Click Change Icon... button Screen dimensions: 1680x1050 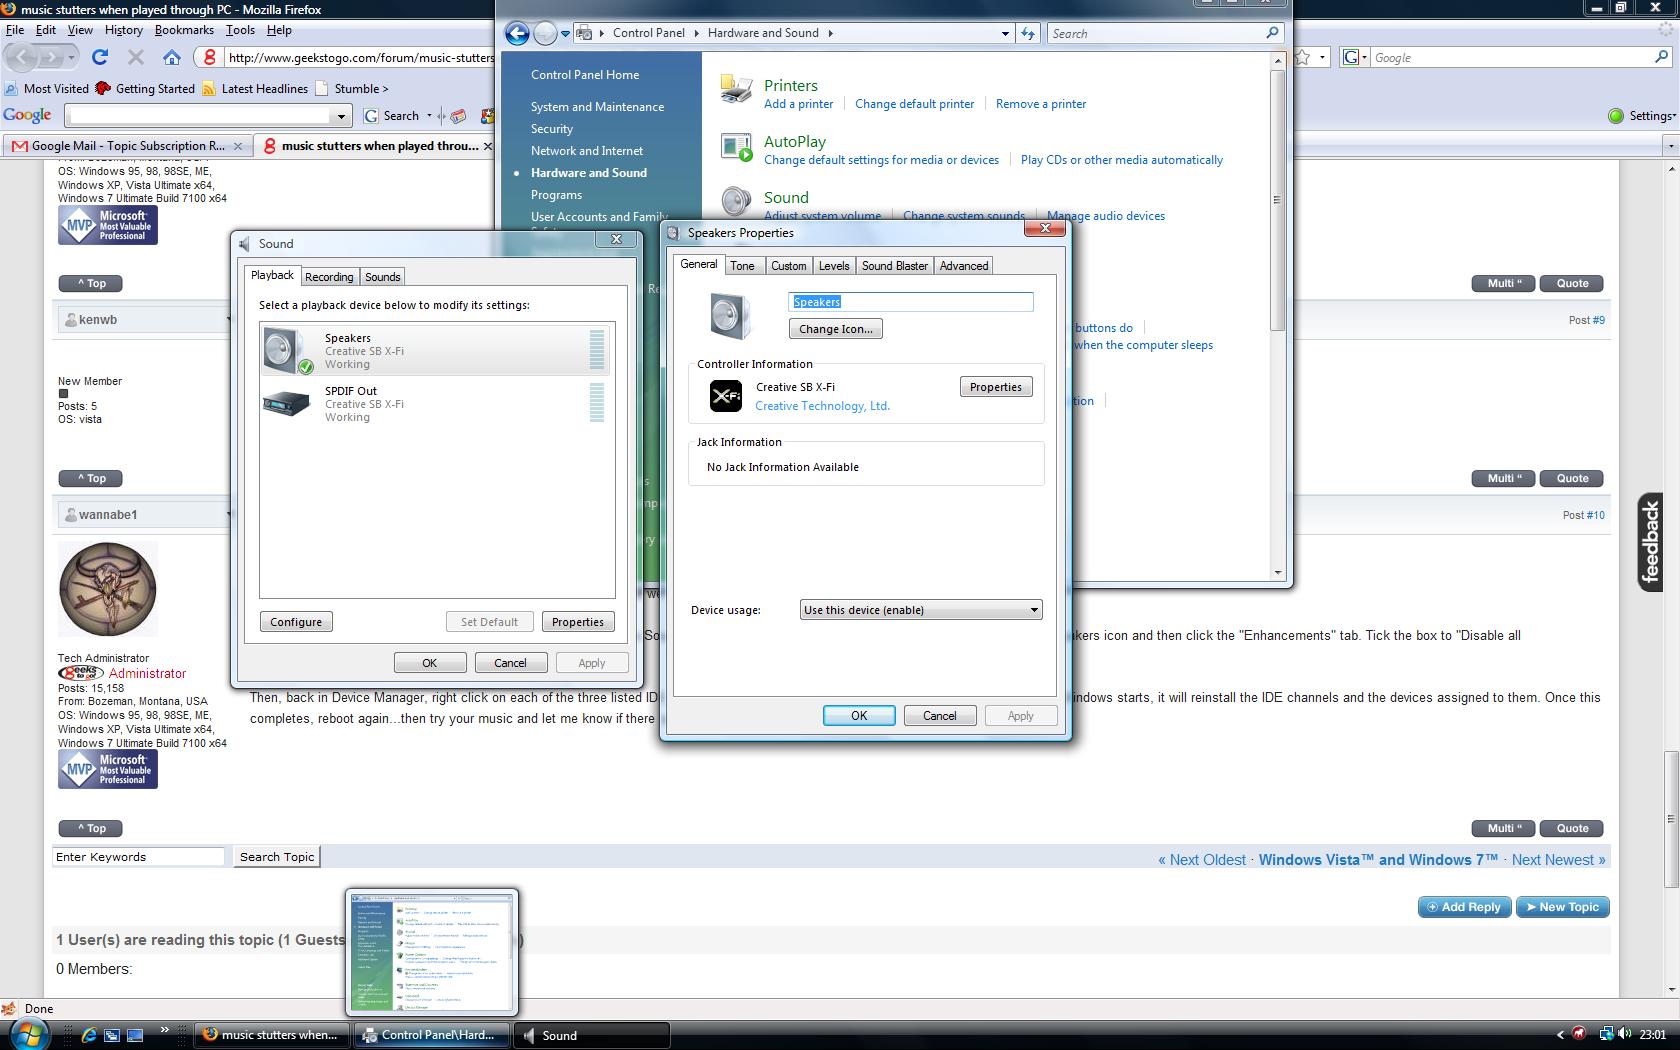pyautogui.click(x=836, y=329)
